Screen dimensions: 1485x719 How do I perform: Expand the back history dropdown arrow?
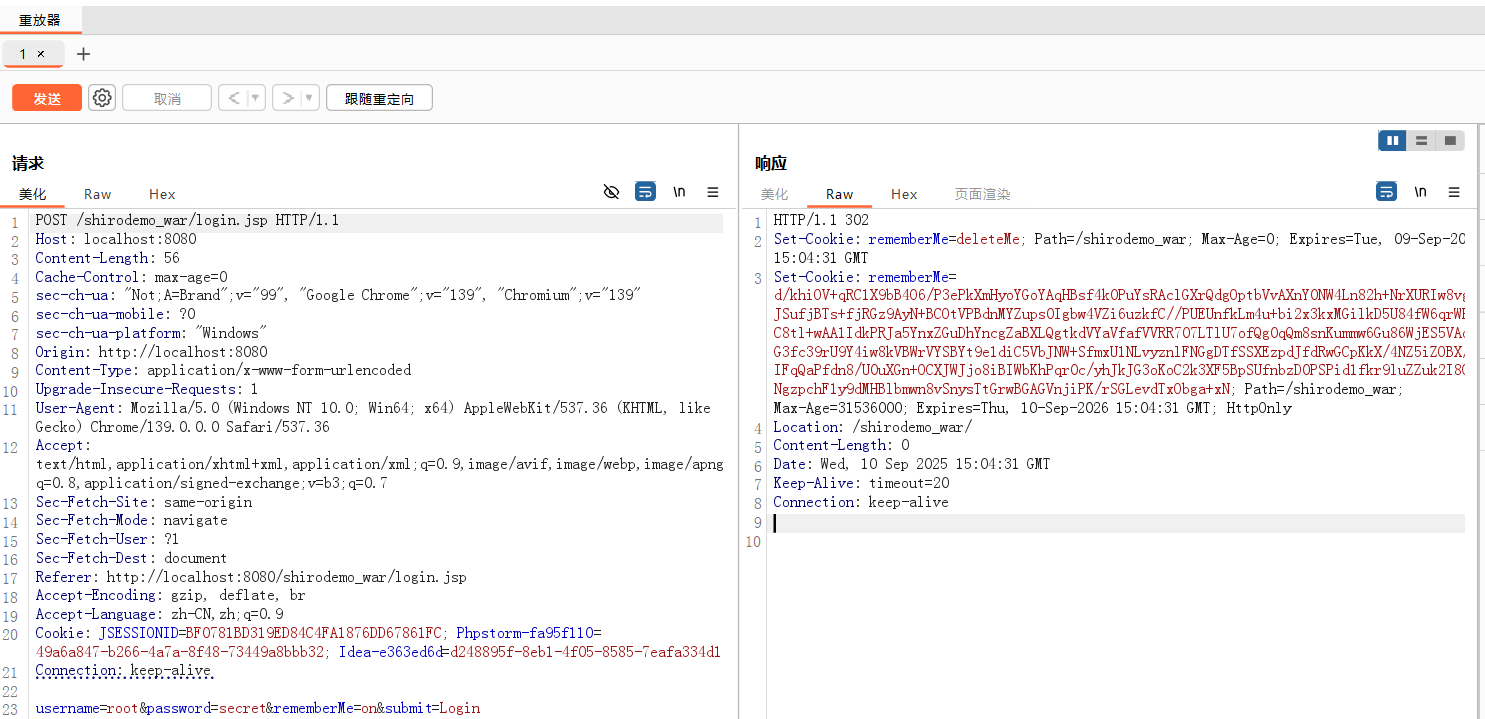[x=255, y=98]
